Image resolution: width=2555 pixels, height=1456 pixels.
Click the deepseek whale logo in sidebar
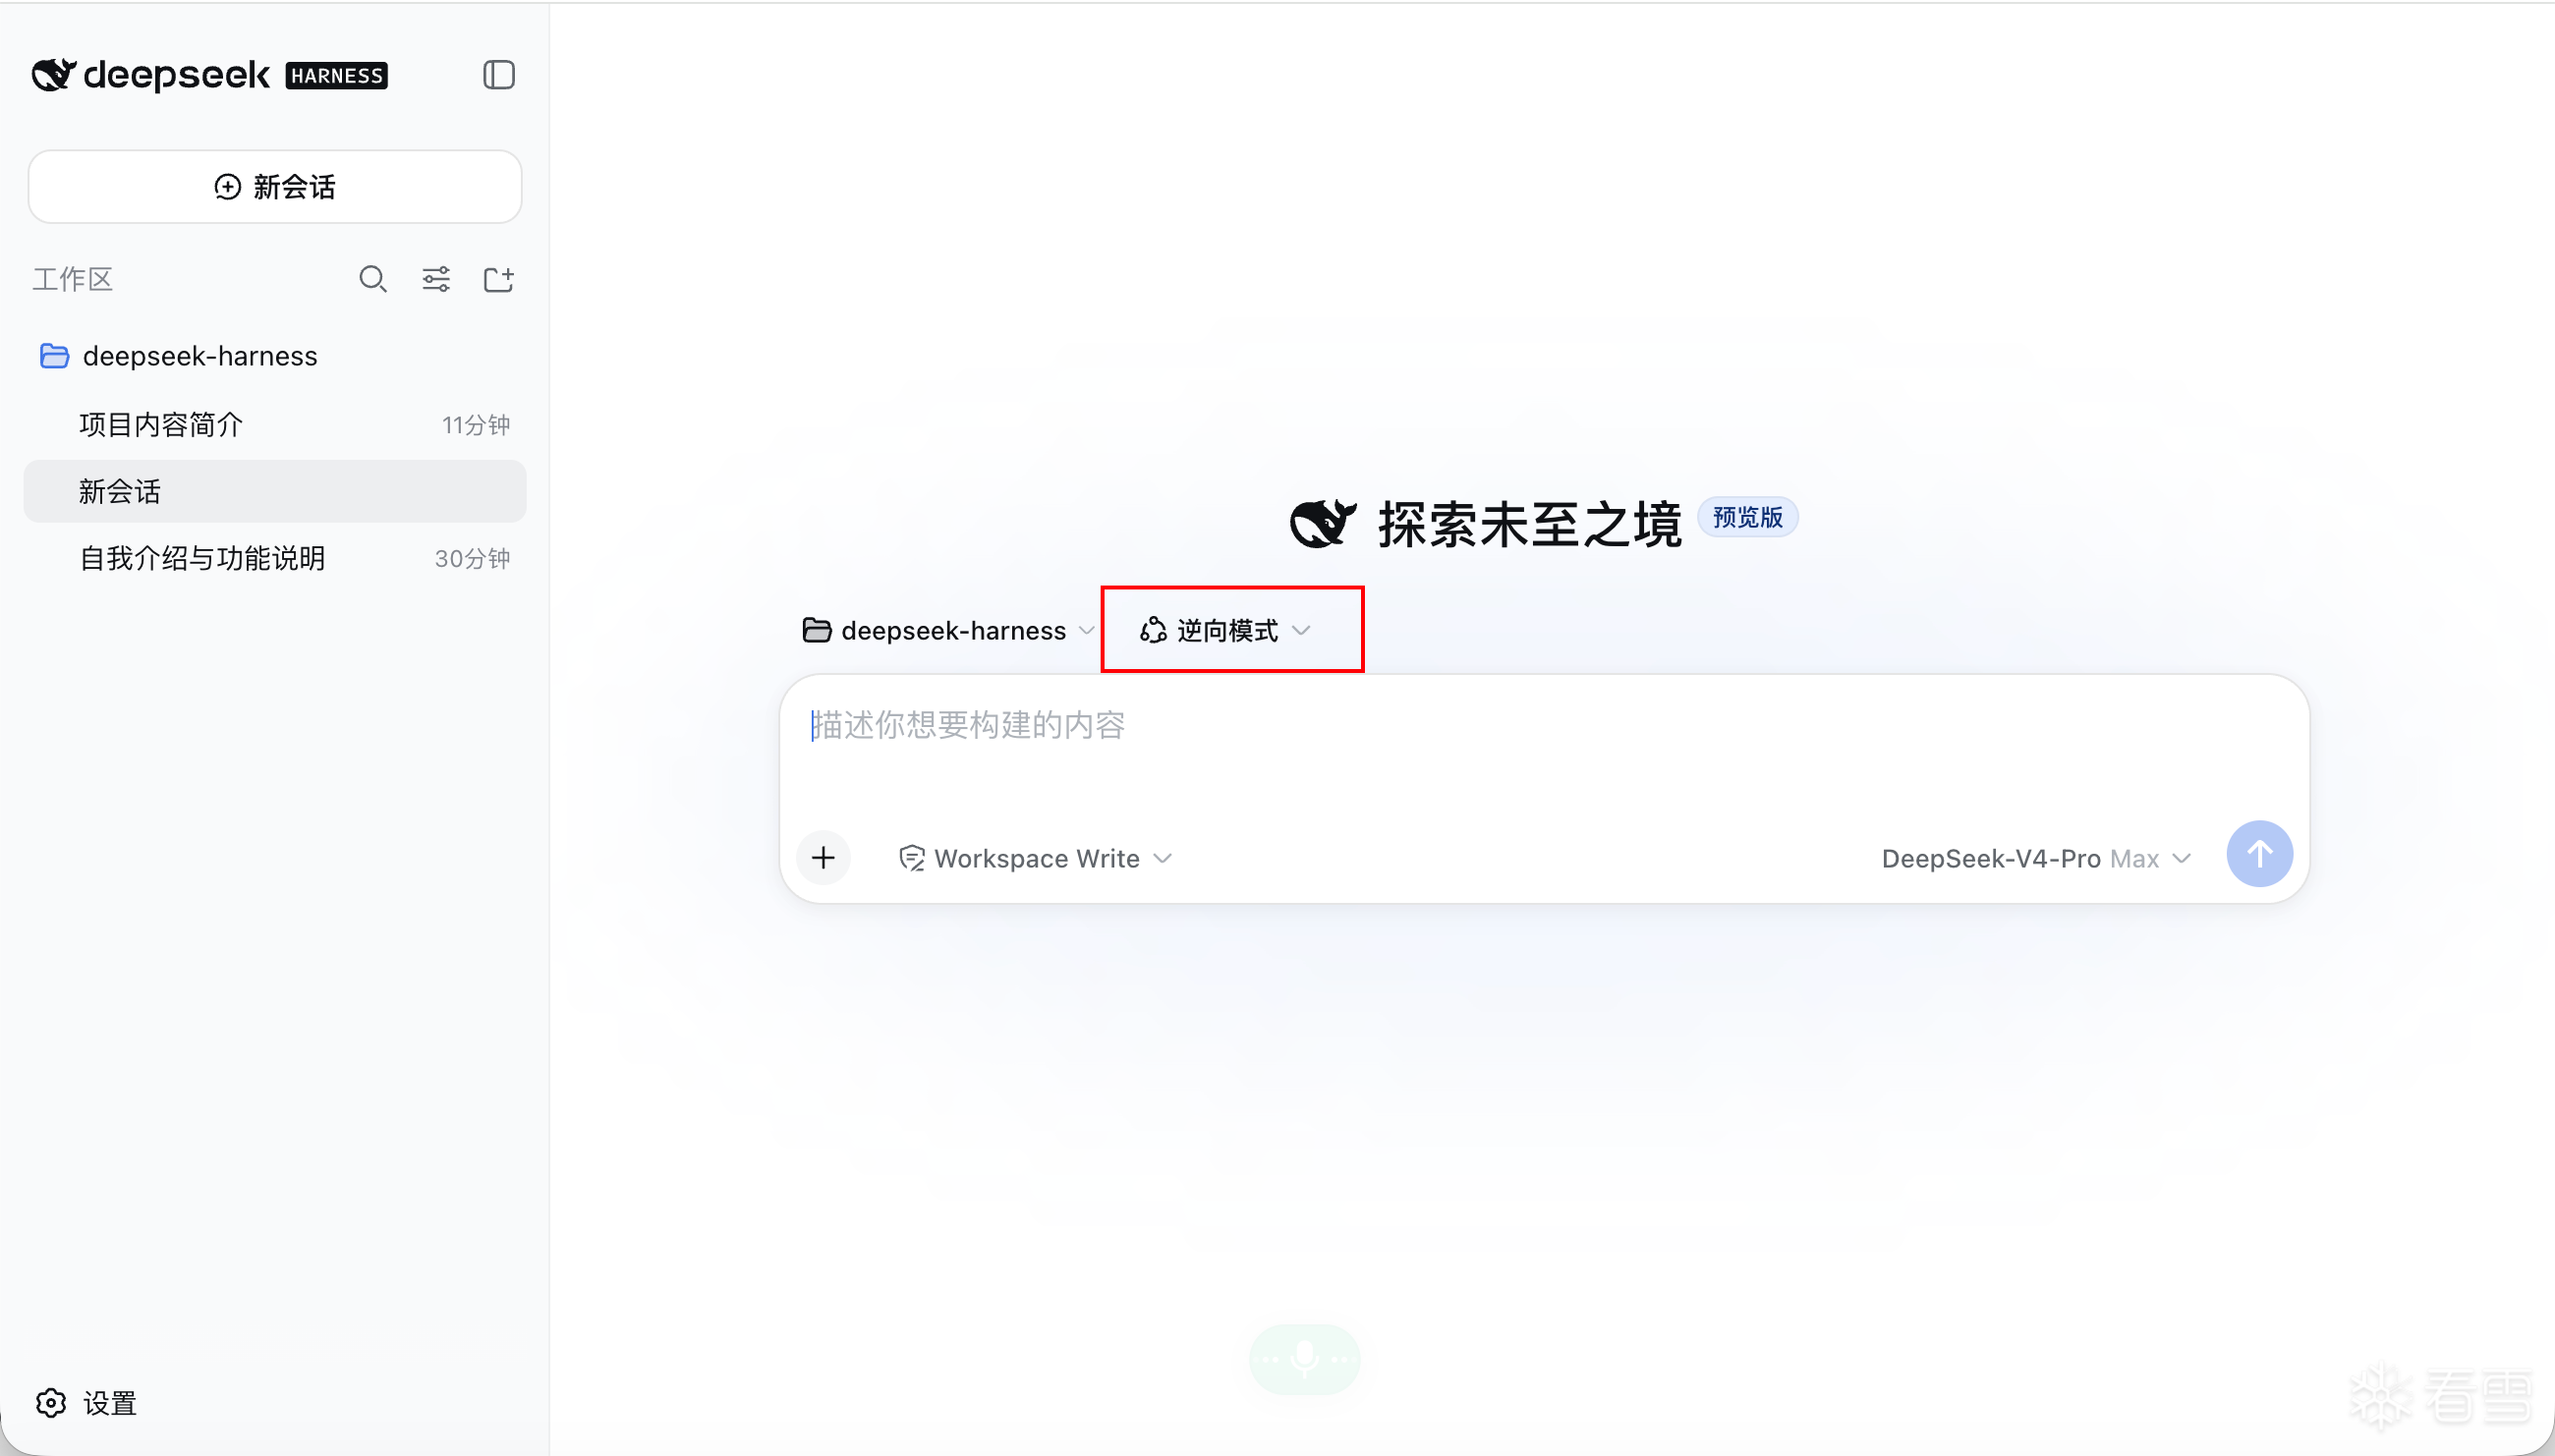click(54, 75)
